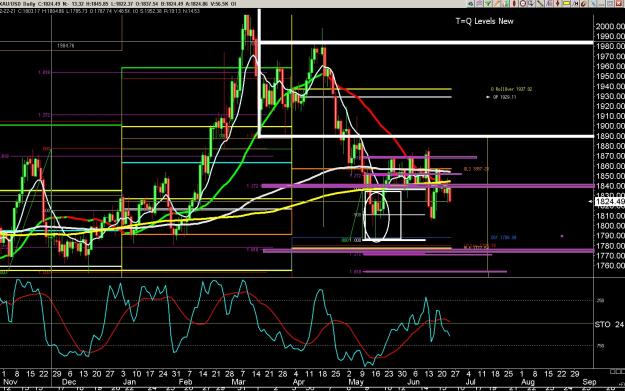The height and width of the screenshot is (391, 625).
Task: Click the 1760.00 price axis label
Action: click(610, 266)
